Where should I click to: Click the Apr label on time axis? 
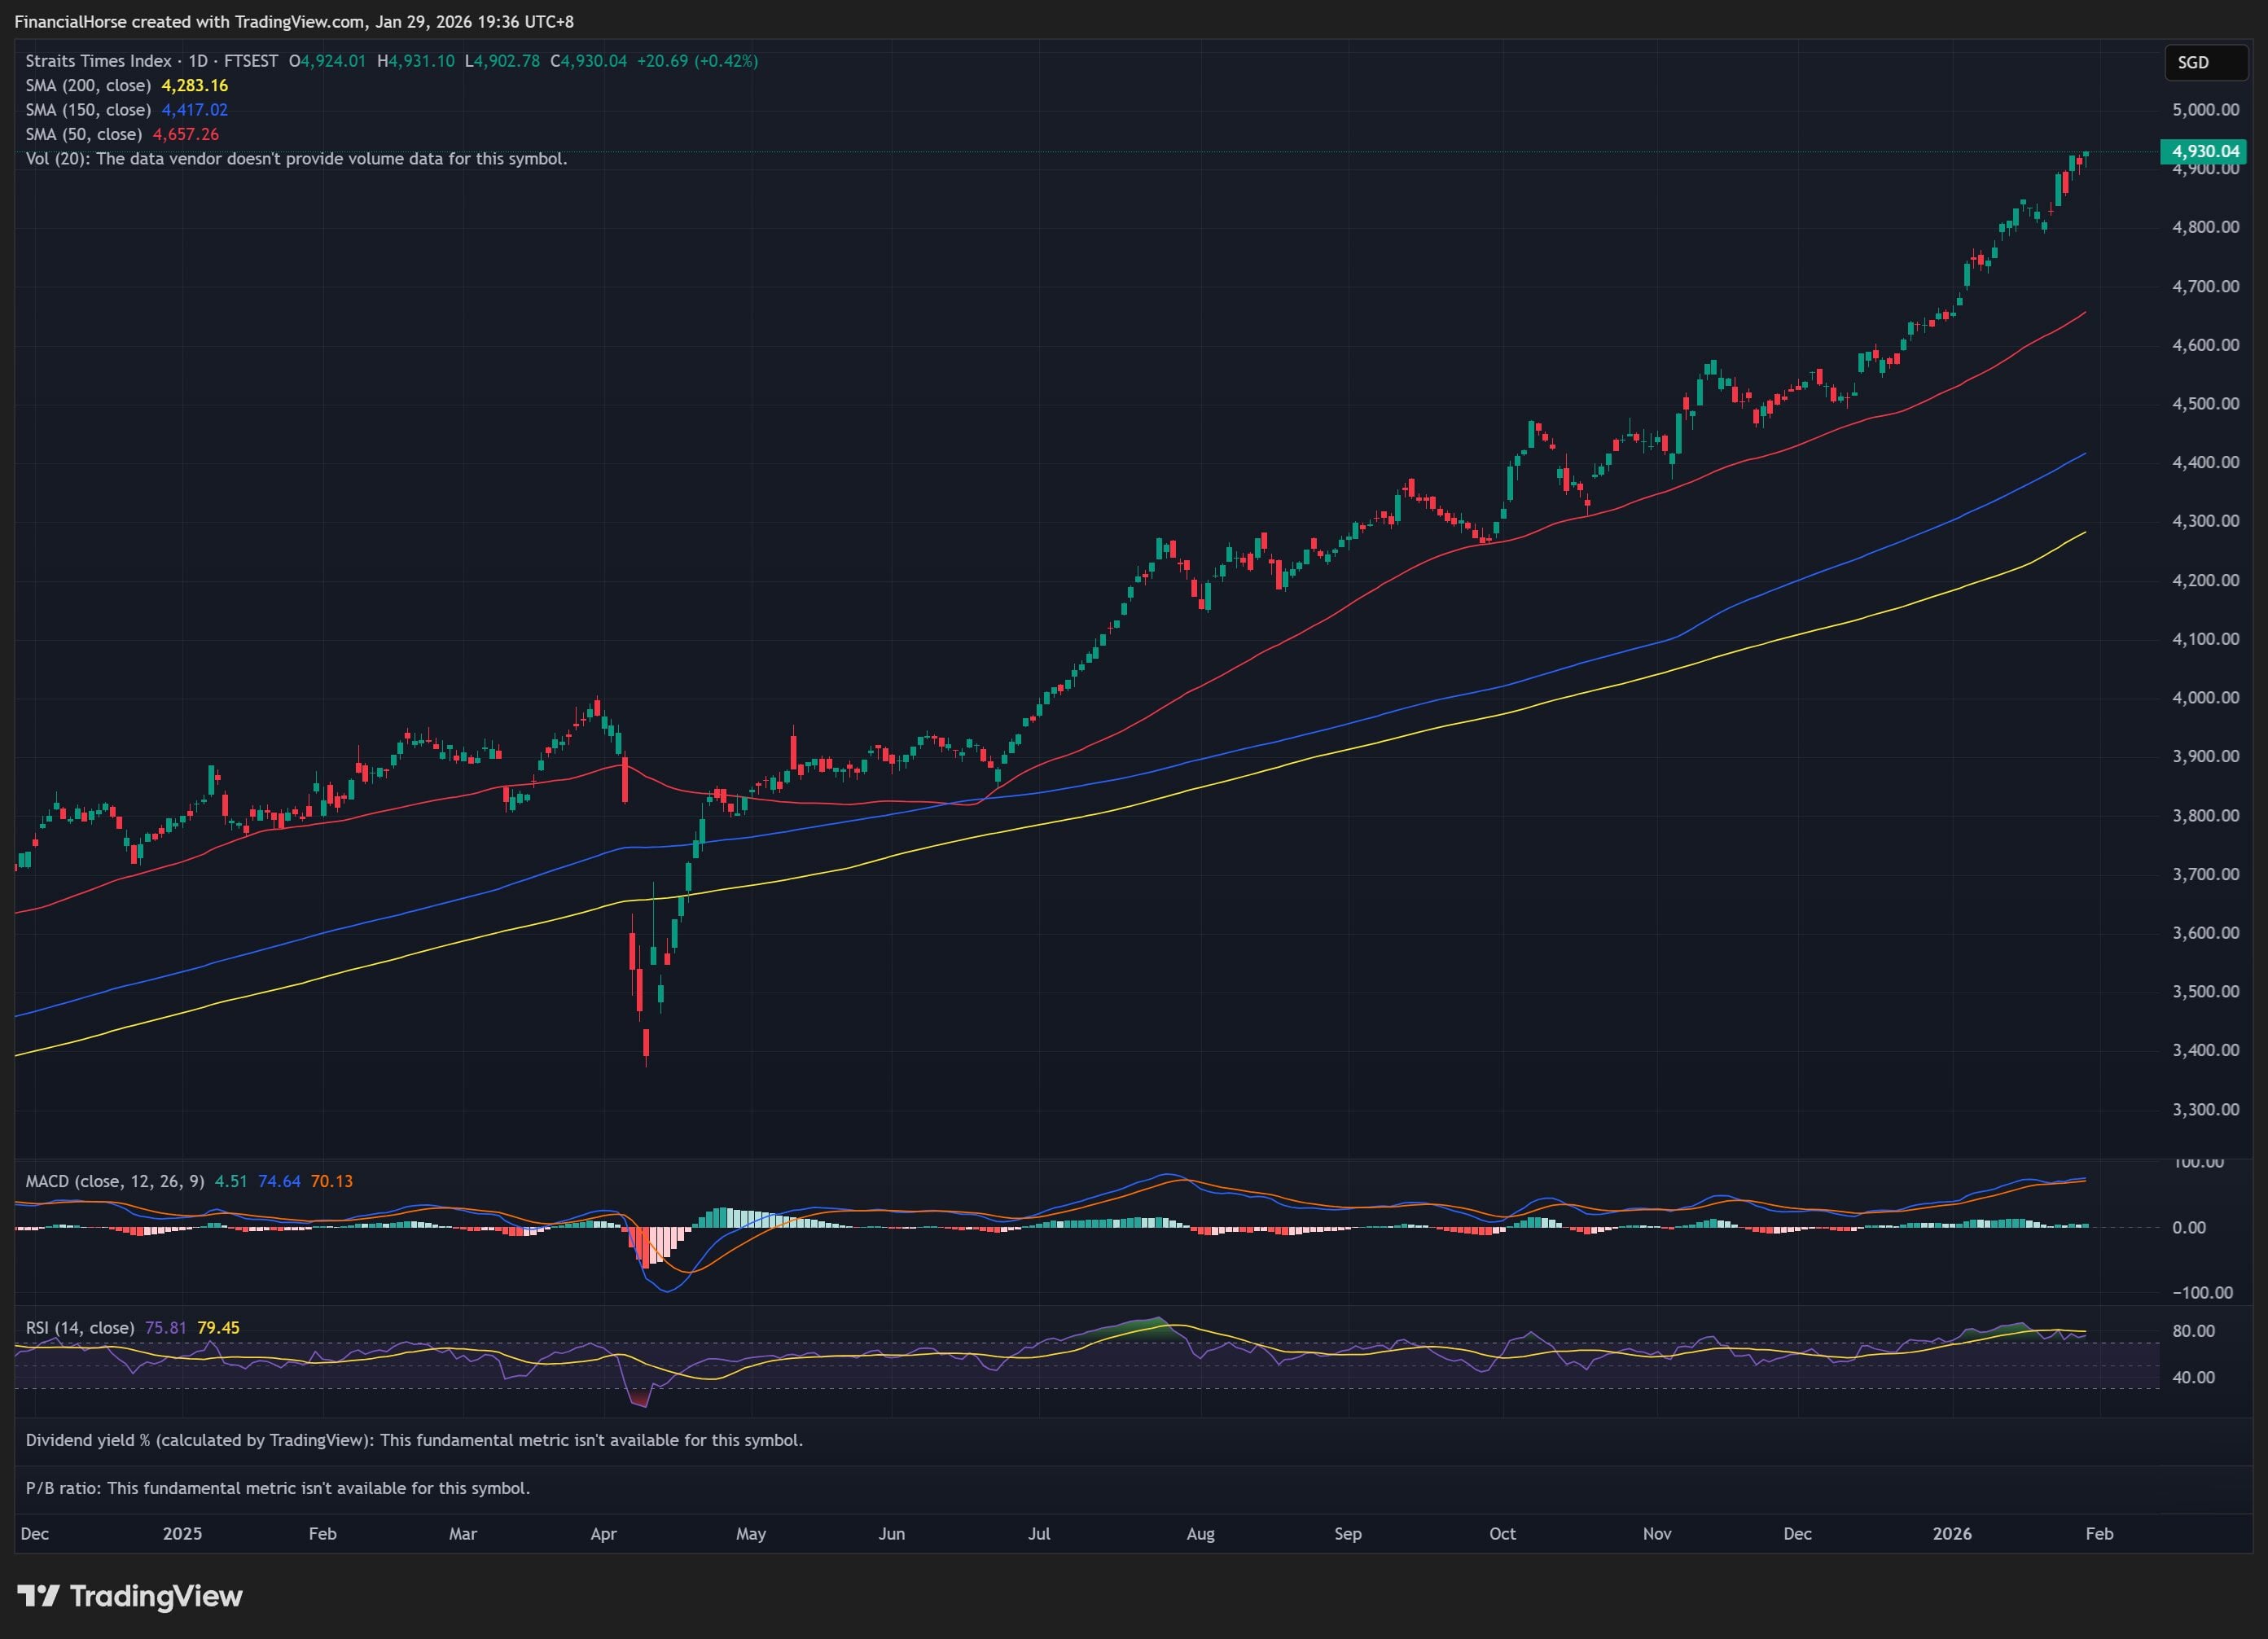603,1533
